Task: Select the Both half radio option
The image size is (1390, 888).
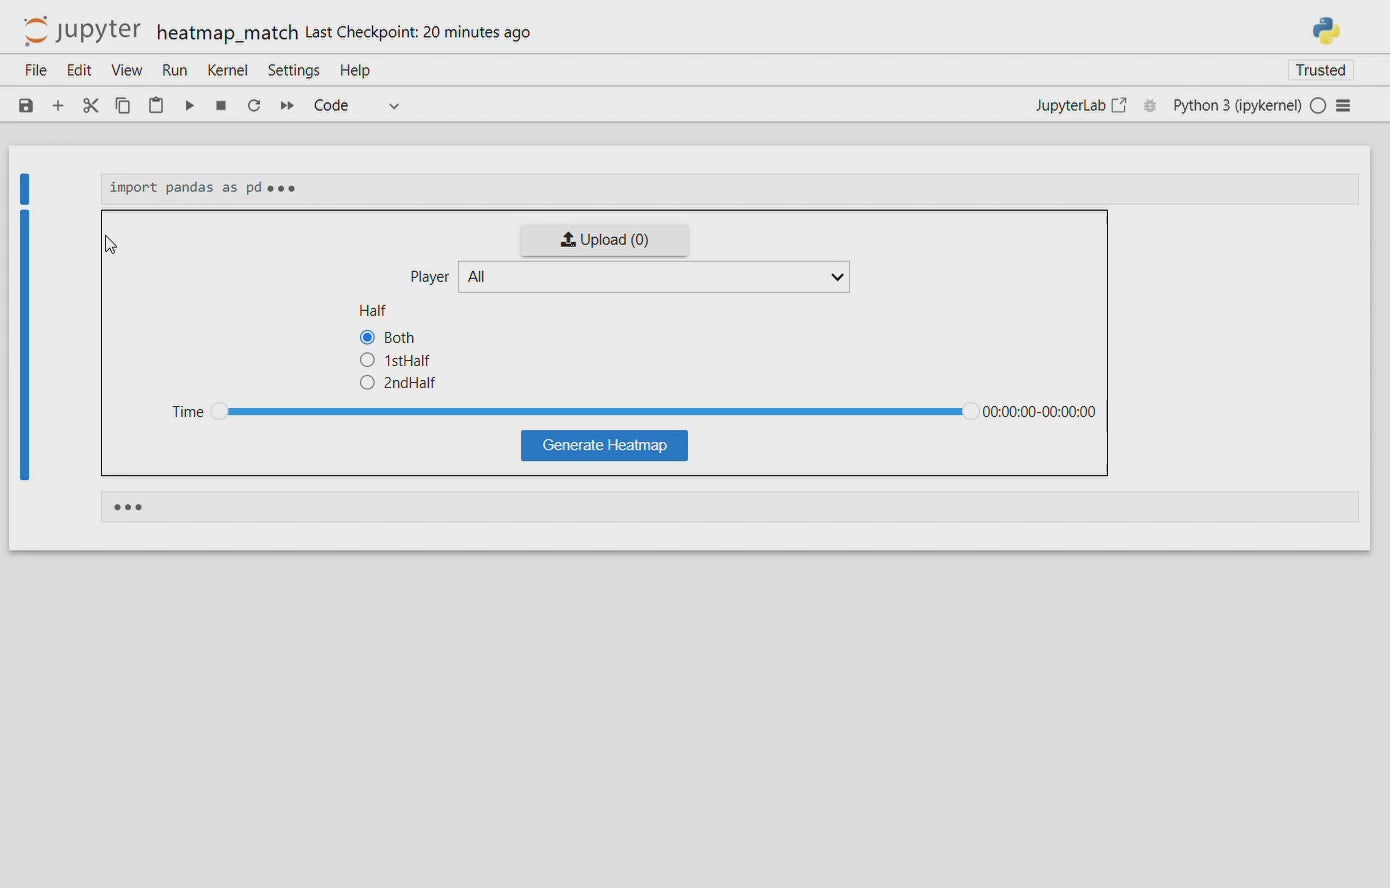Action: point(368,338)
